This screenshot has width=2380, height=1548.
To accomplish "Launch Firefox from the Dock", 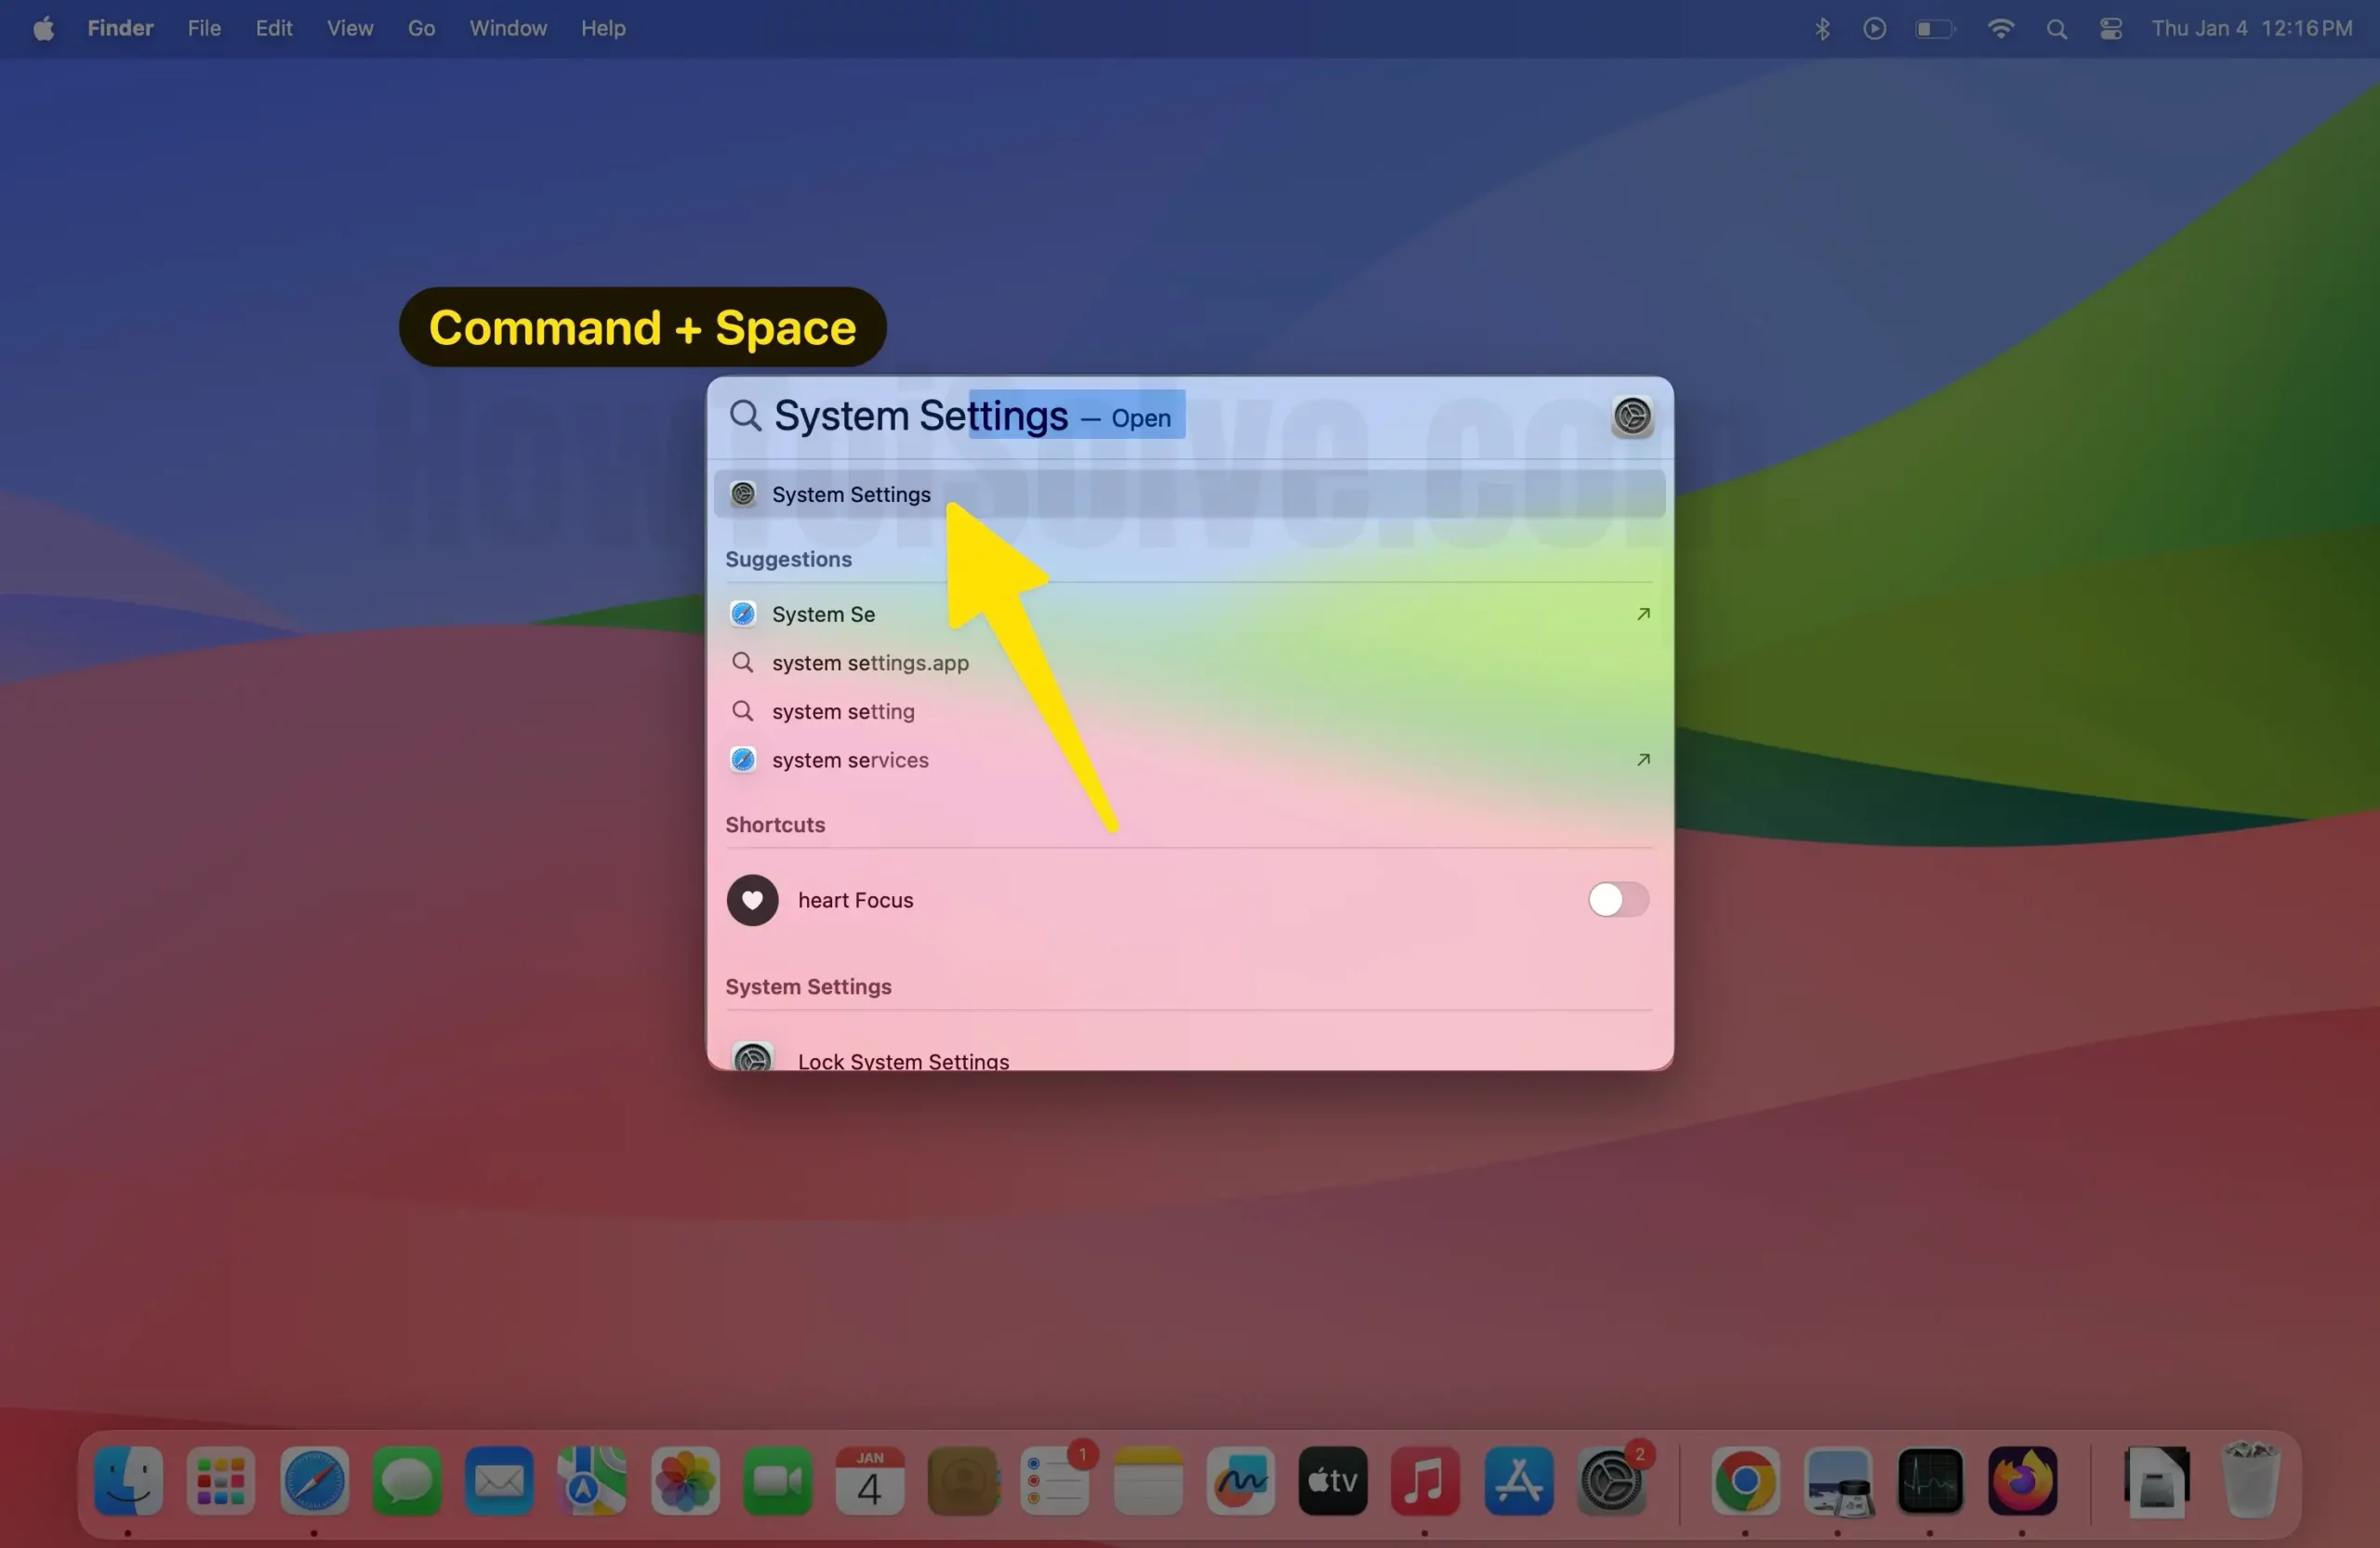I will (x=2023, y=1483).
